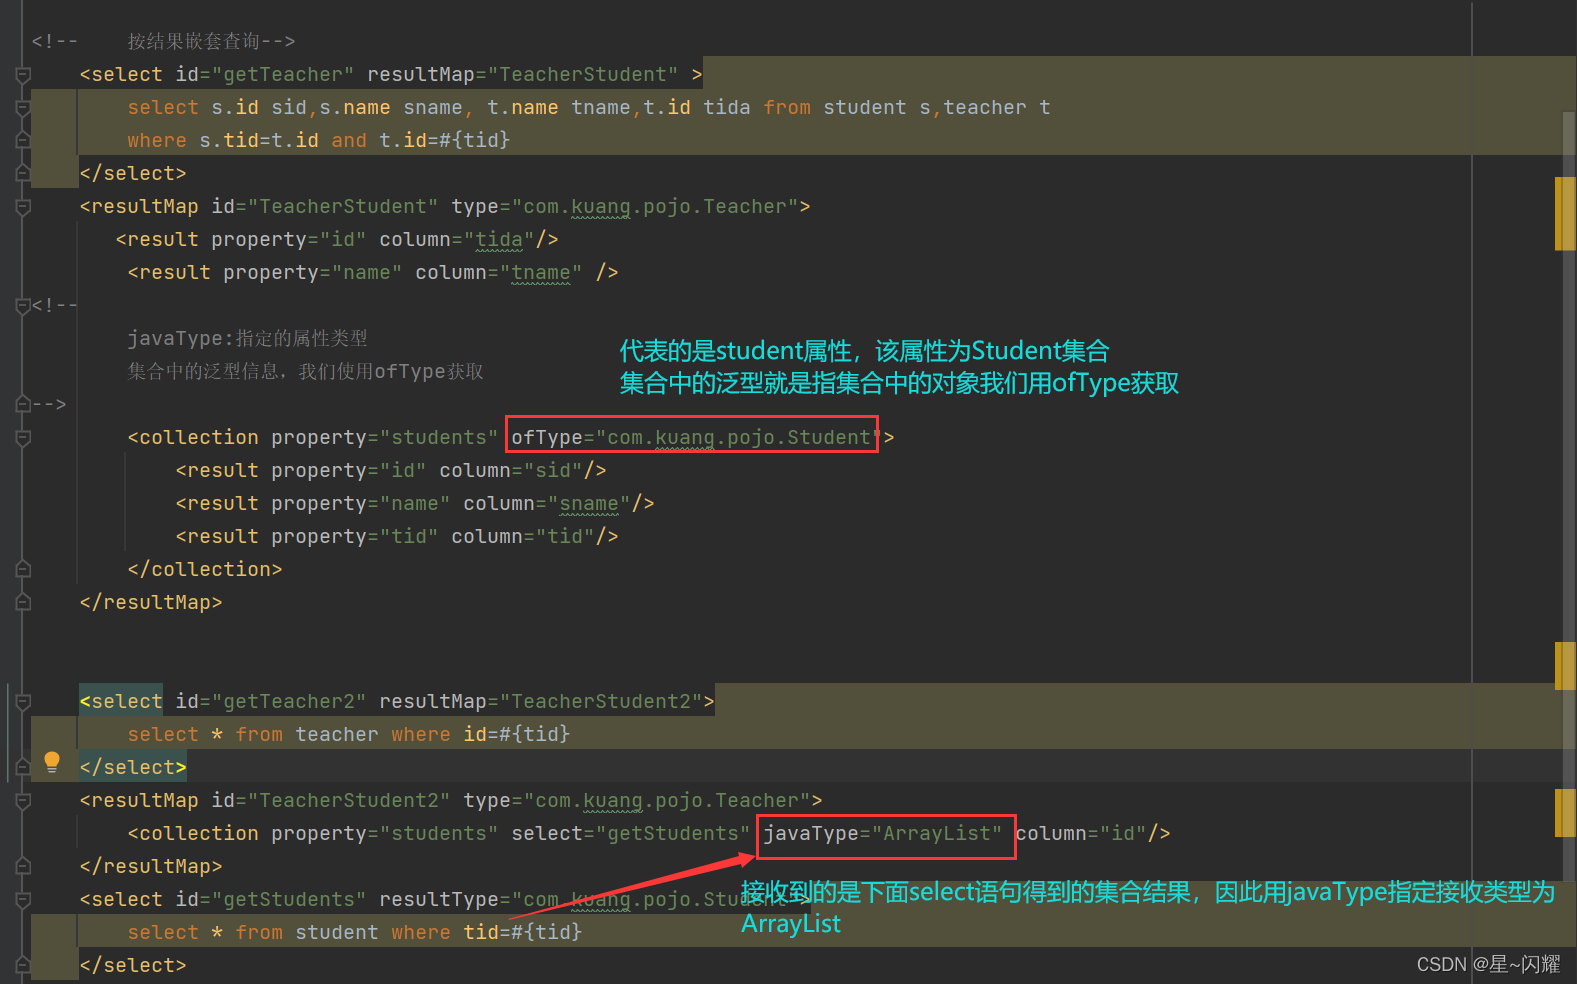This screenshot has height=984, width=1577.
Task: Click property 'name' in the tname result tag
Action: pyautogui.click(x=367, y=273)
